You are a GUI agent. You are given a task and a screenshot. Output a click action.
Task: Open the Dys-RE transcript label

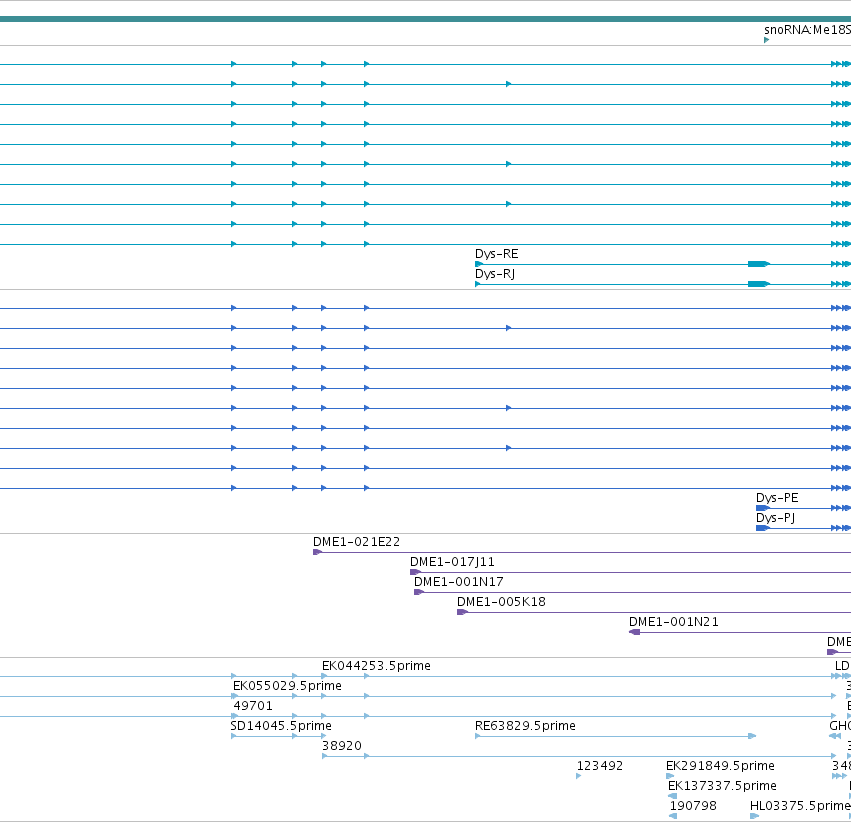click(x=497, y=254)
